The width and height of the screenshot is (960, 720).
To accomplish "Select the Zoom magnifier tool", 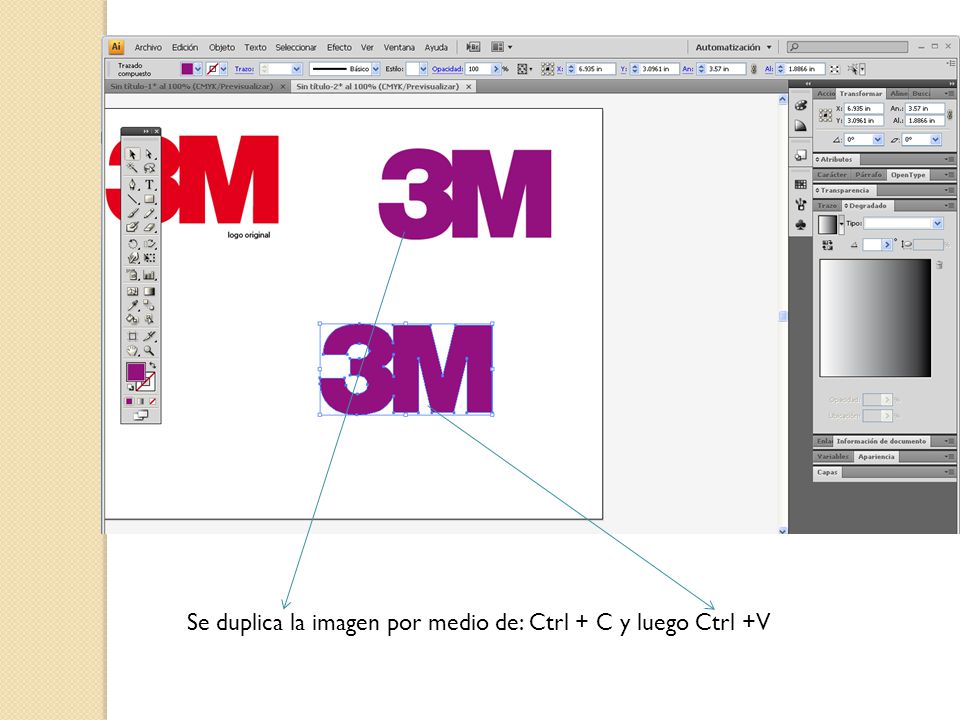I will coord(149,351).
